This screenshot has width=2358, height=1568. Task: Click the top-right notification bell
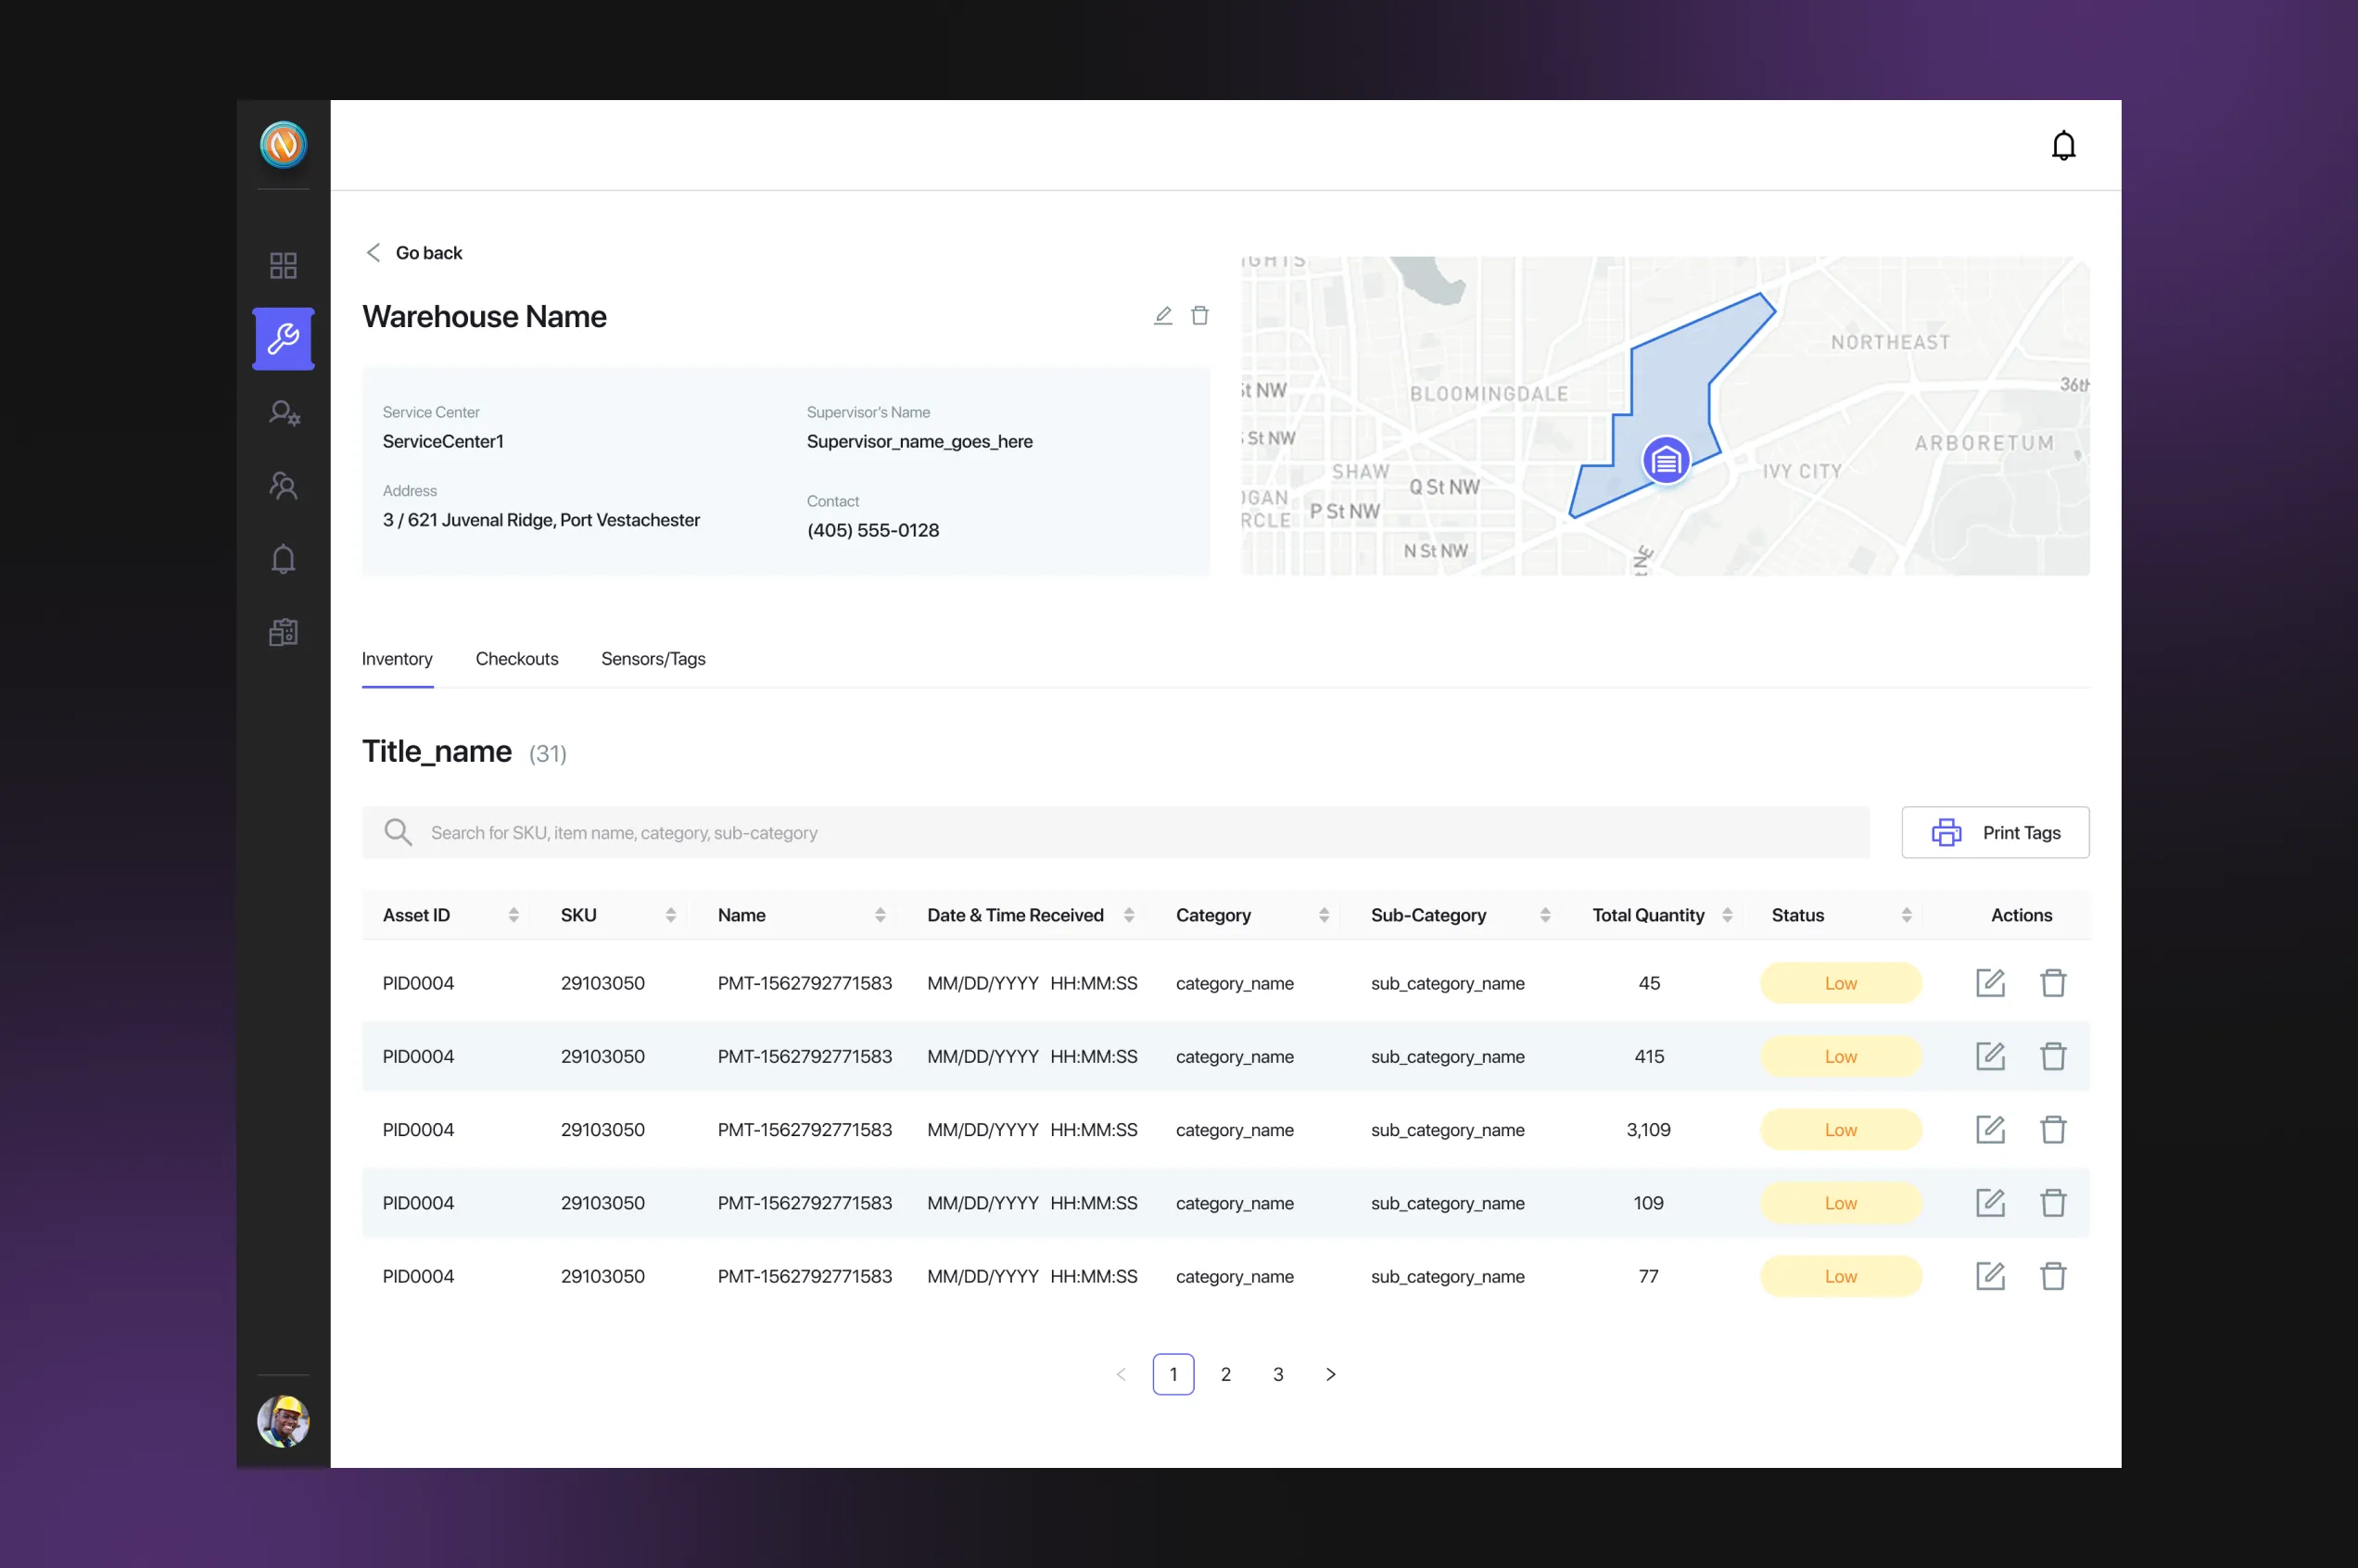(2063, 146)
